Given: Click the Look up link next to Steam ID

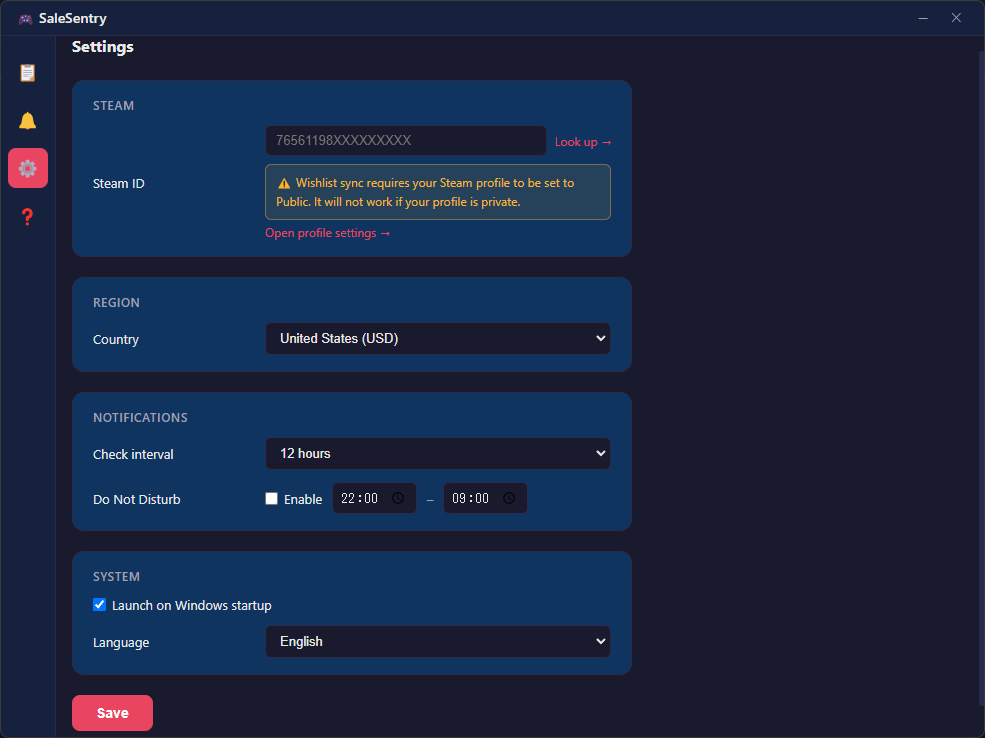Looking at the screenshot, I should click(582, 141).
